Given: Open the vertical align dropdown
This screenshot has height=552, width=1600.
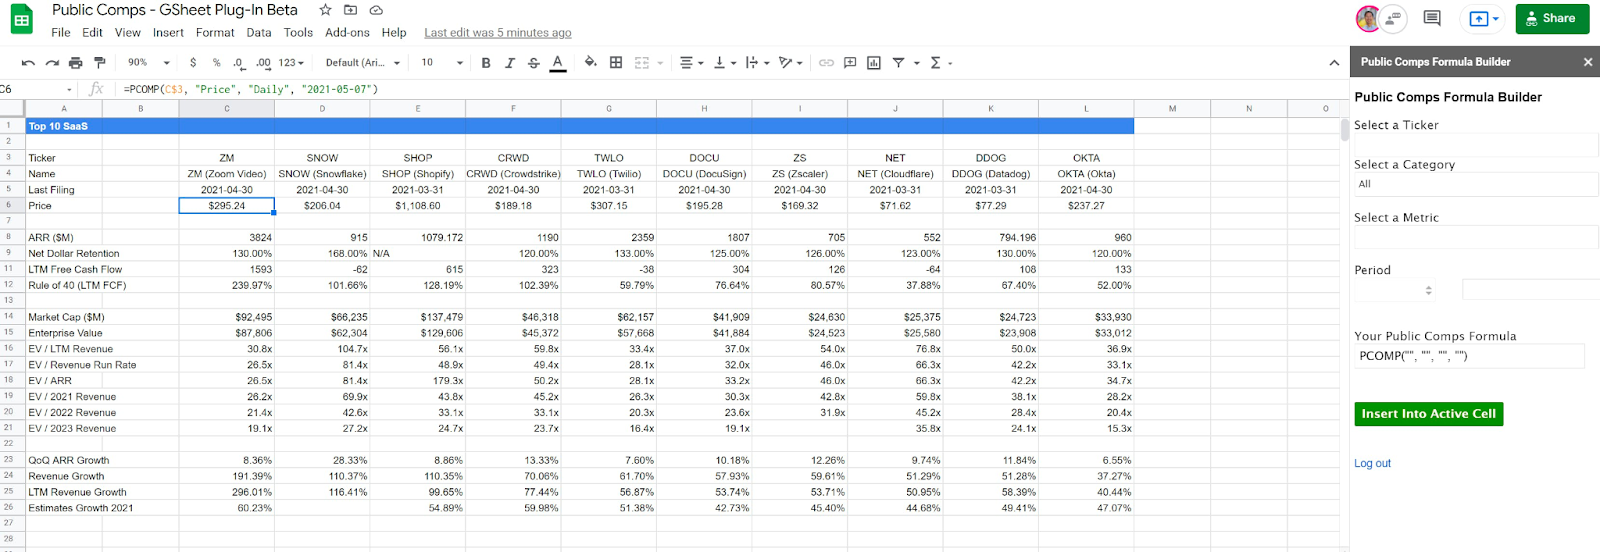Looking at the screenshot, I should pos(725,63).
